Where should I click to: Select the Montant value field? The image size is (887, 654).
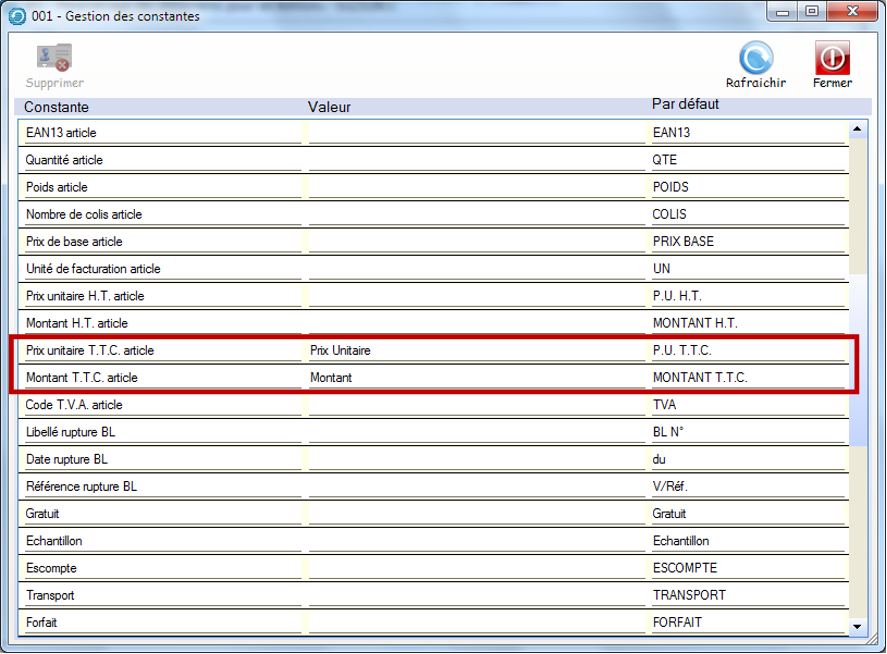[476, 378]
